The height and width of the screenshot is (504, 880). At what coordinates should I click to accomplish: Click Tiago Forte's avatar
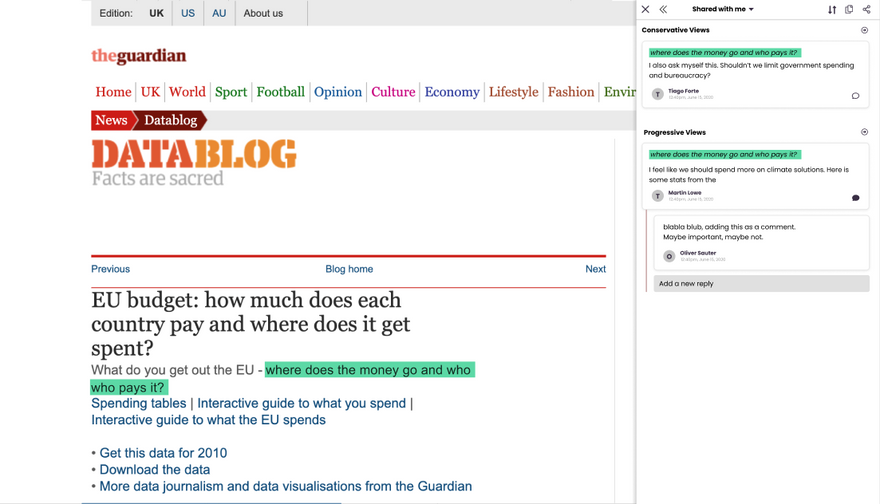658,94
